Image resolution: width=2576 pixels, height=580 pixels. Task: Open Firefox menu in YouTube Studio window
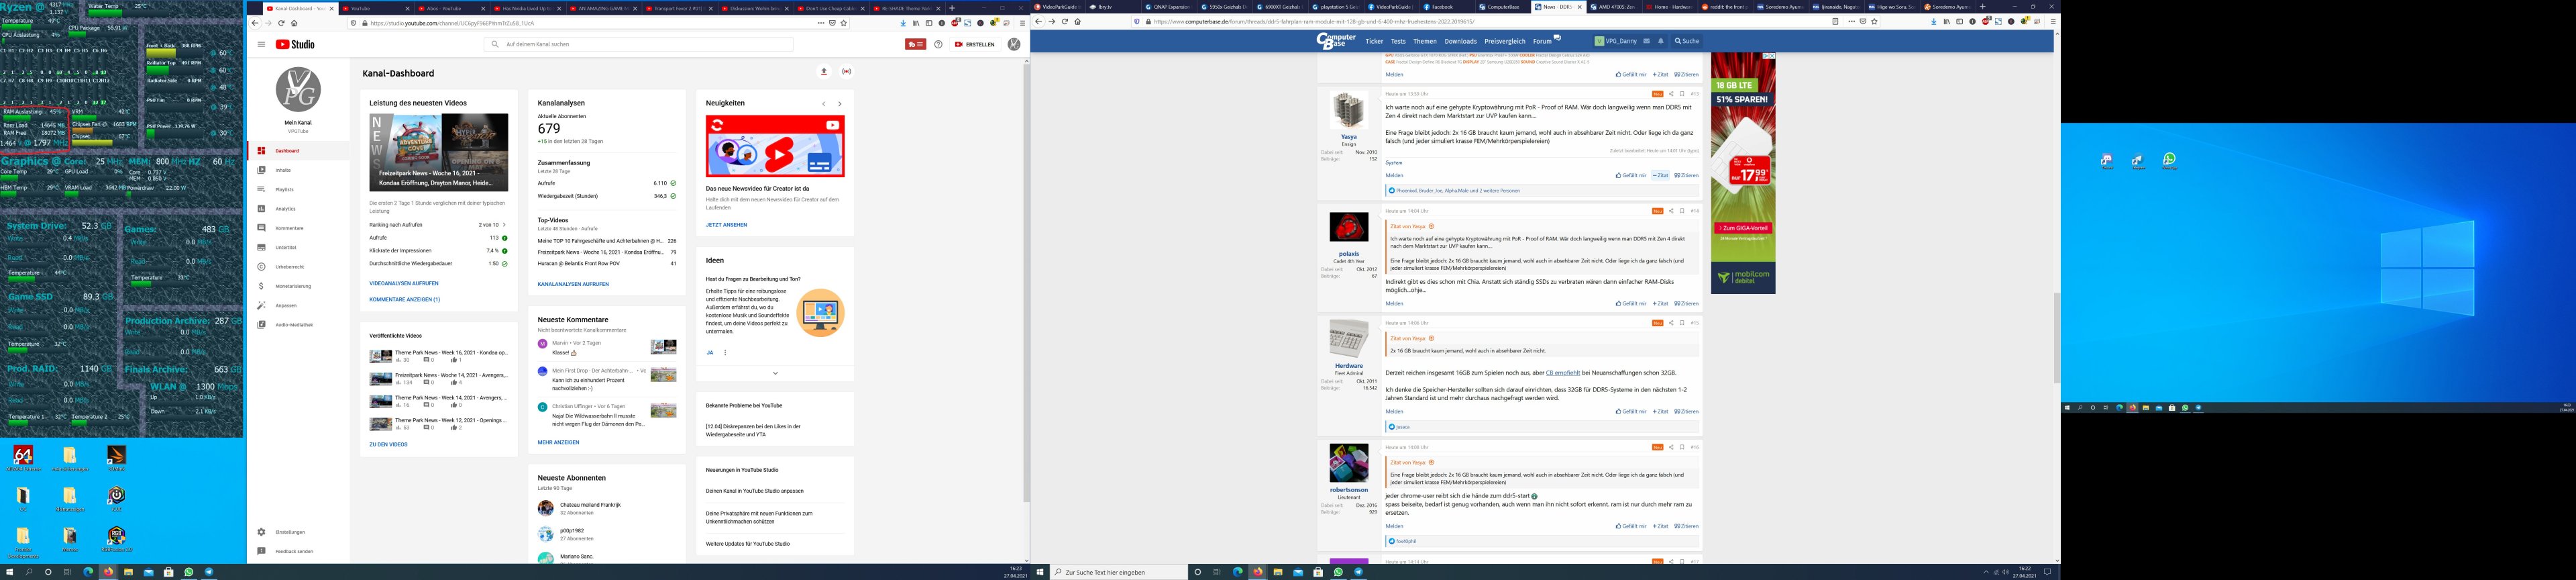click(x=1022, y=22)
